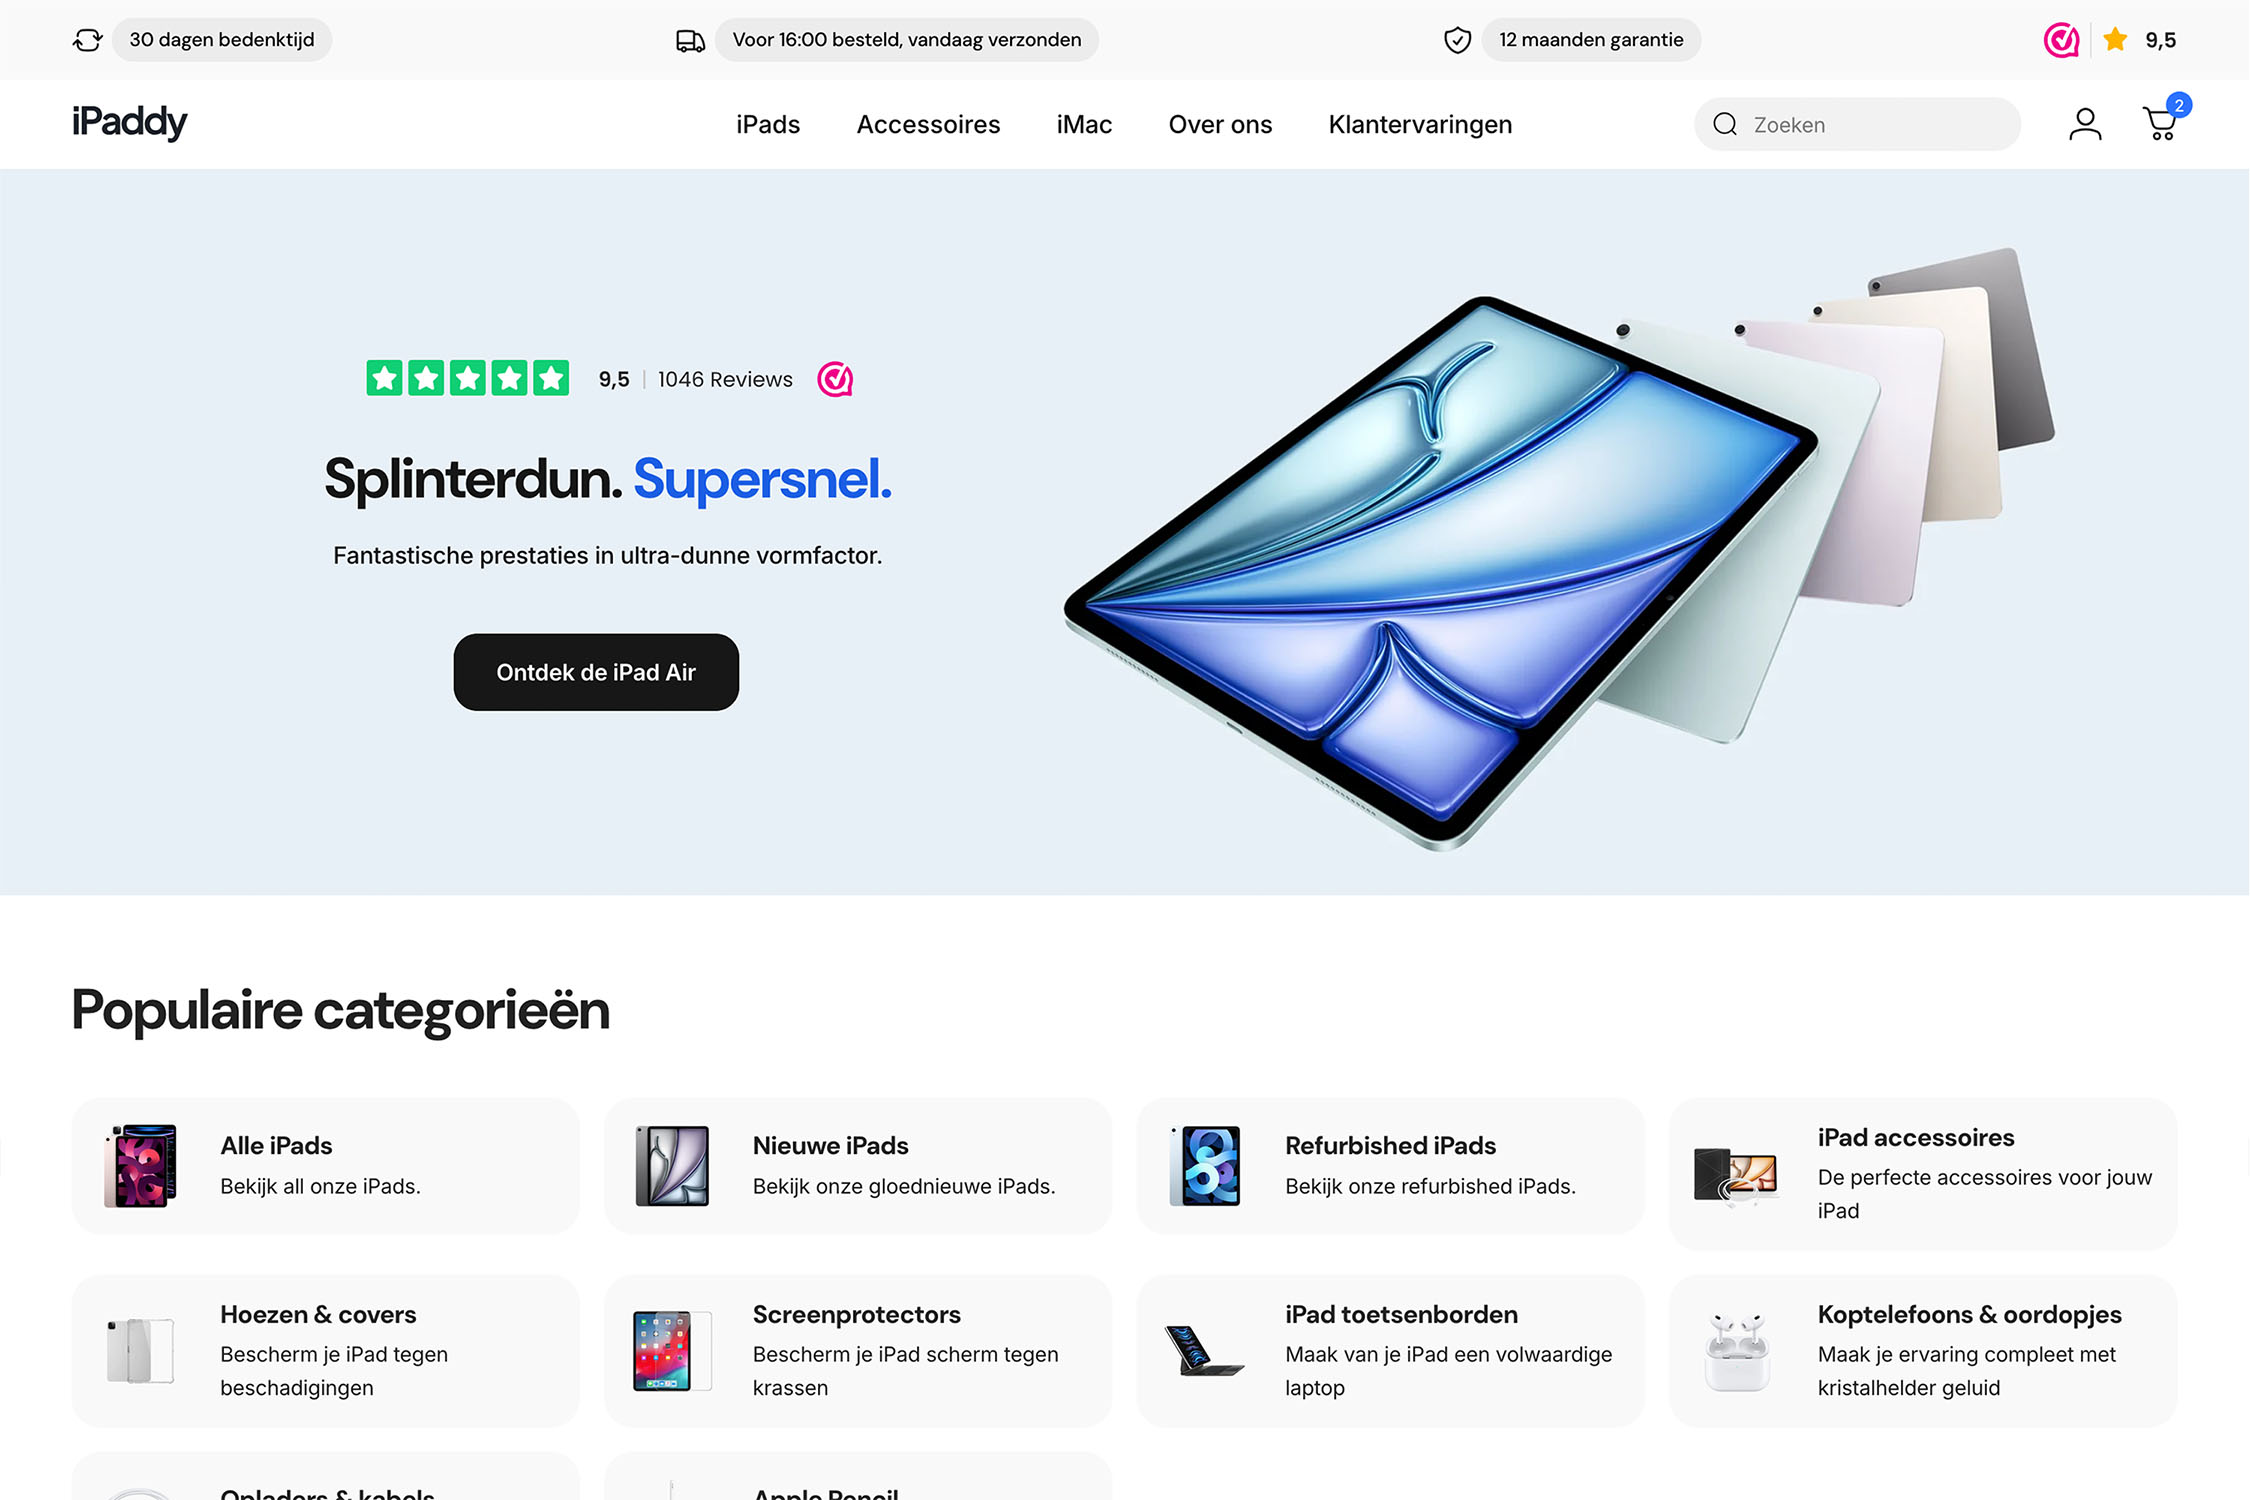This screenshot has width=2250, height=1500.
Task: Open the shopping cart icon
Action: (x=2162, y=122)
